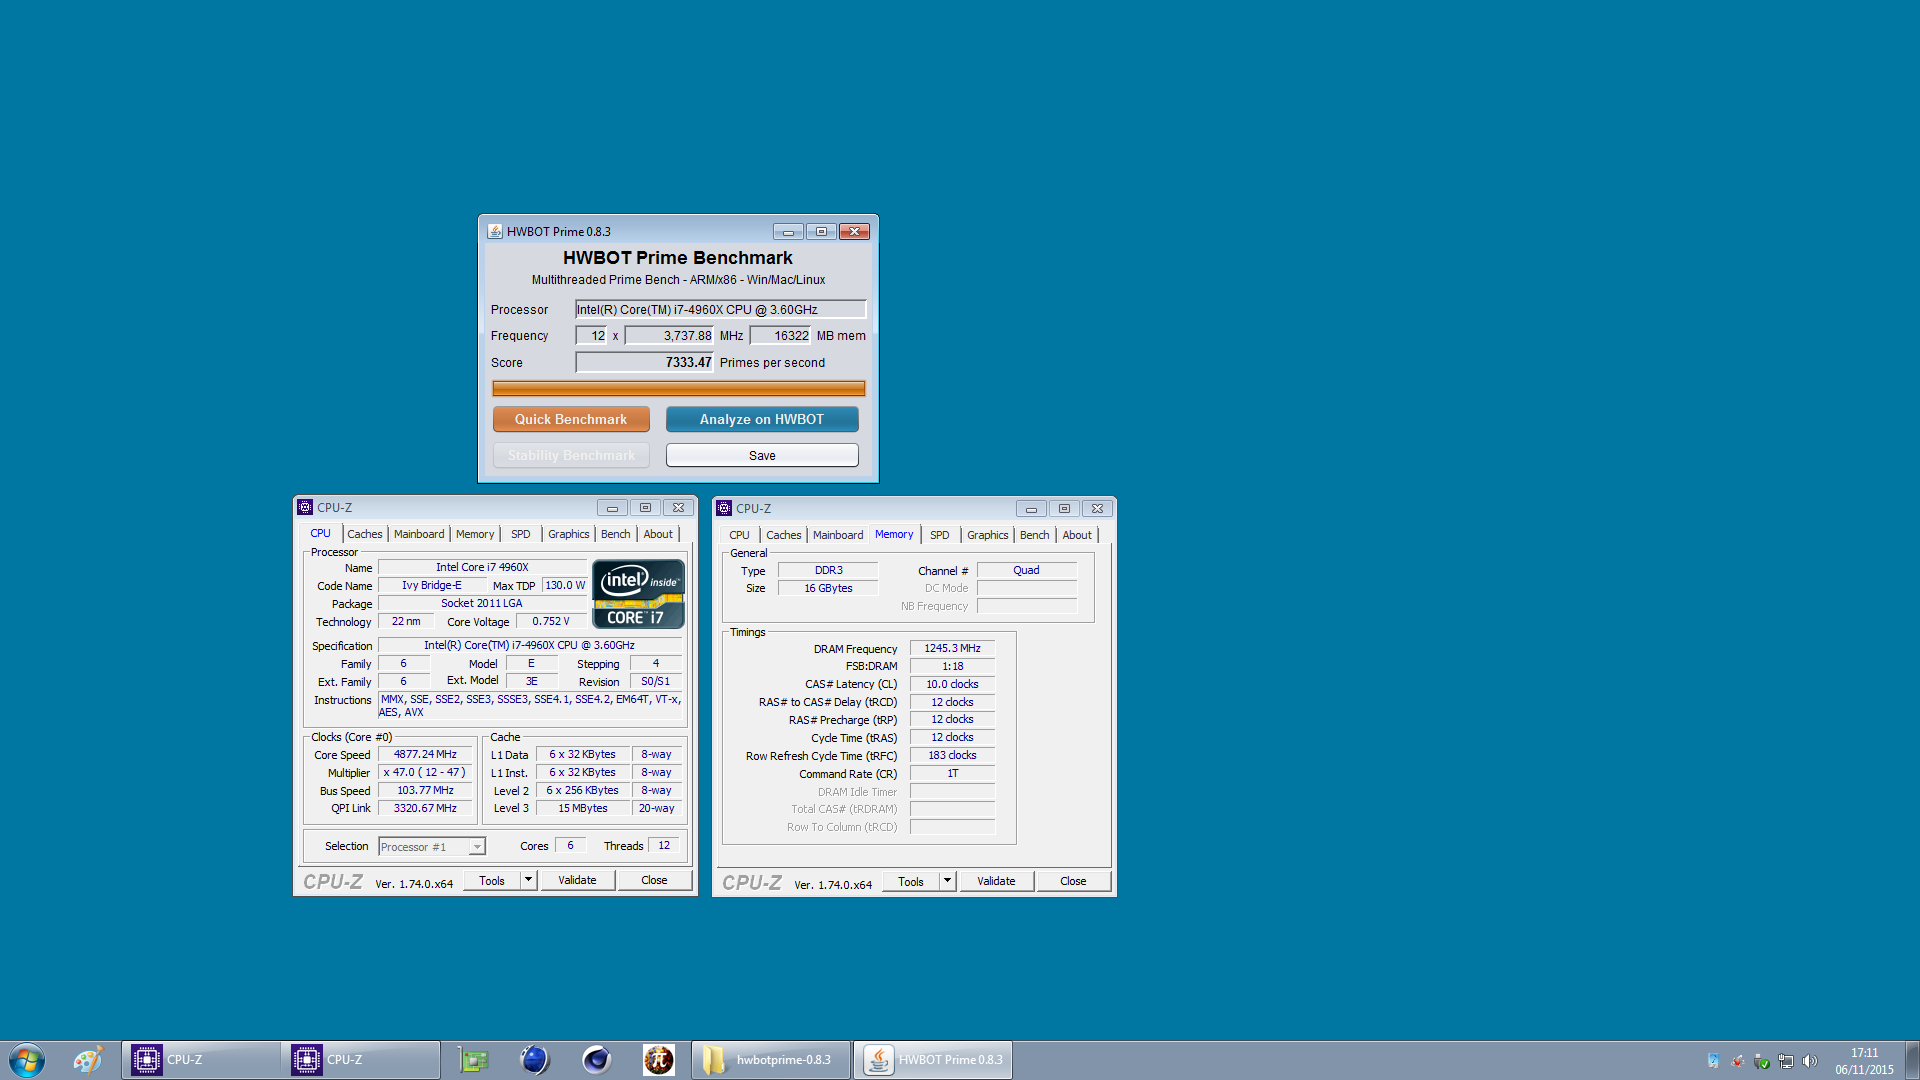This screenshot has width=1920, height=1080.
Task: Click the Intel Core i7 logo badge
Action: pyautogui.click(x=639, y=594)
